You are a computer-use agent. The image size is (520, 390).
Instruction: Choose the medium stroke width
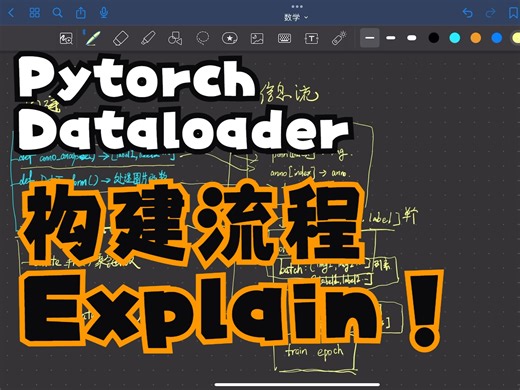[x=391, y=38]
